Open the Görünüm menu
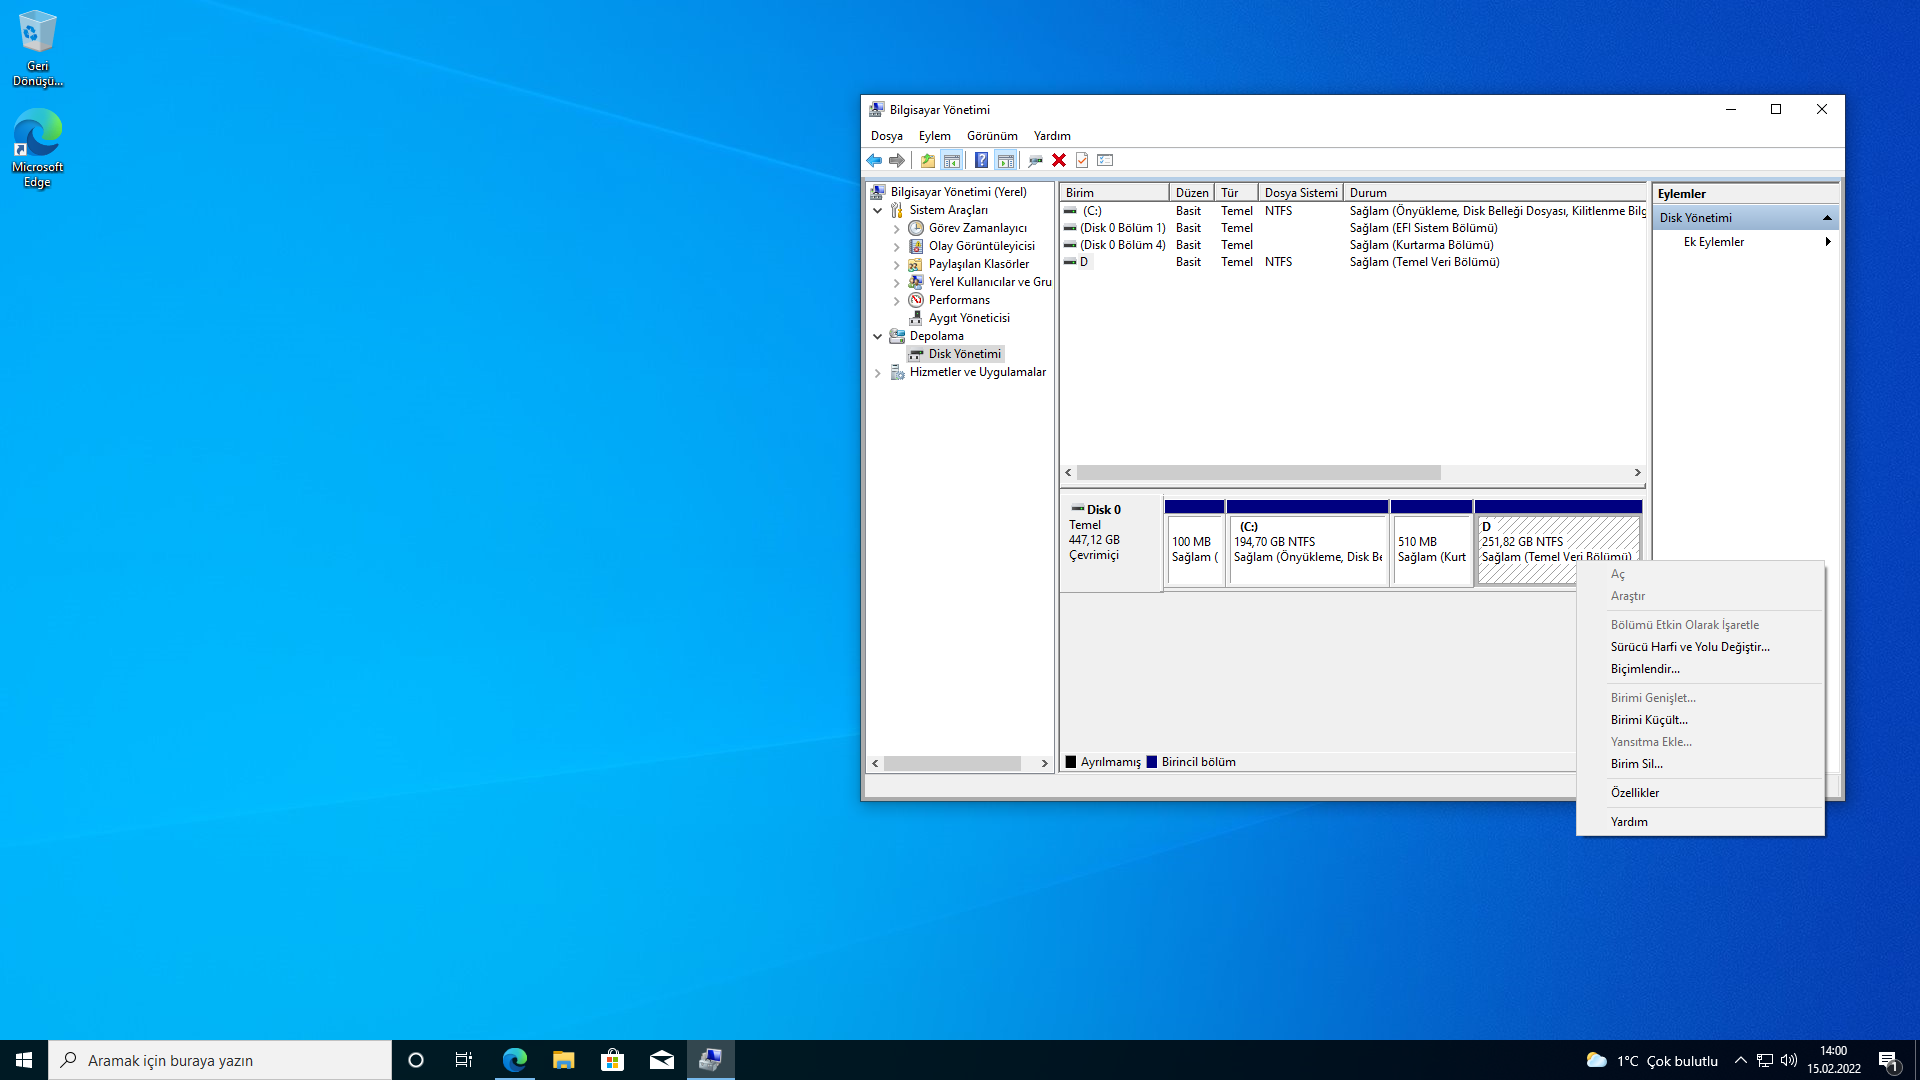Image resolution: width=1920 pixels, height=1080 pixels. pos(991,136)
